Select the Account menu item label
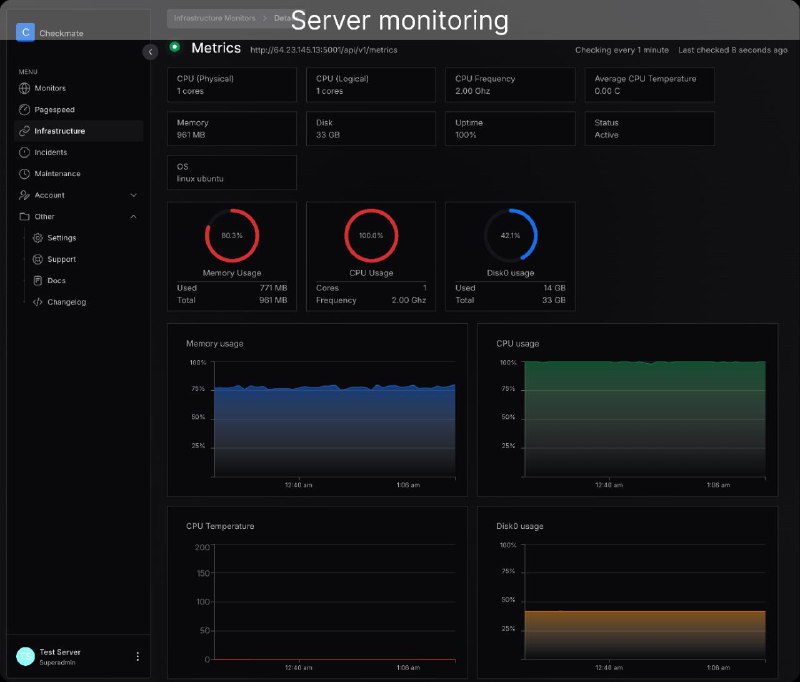The height and width of the screenshot is (682, 800). click(x=49, y=195)
